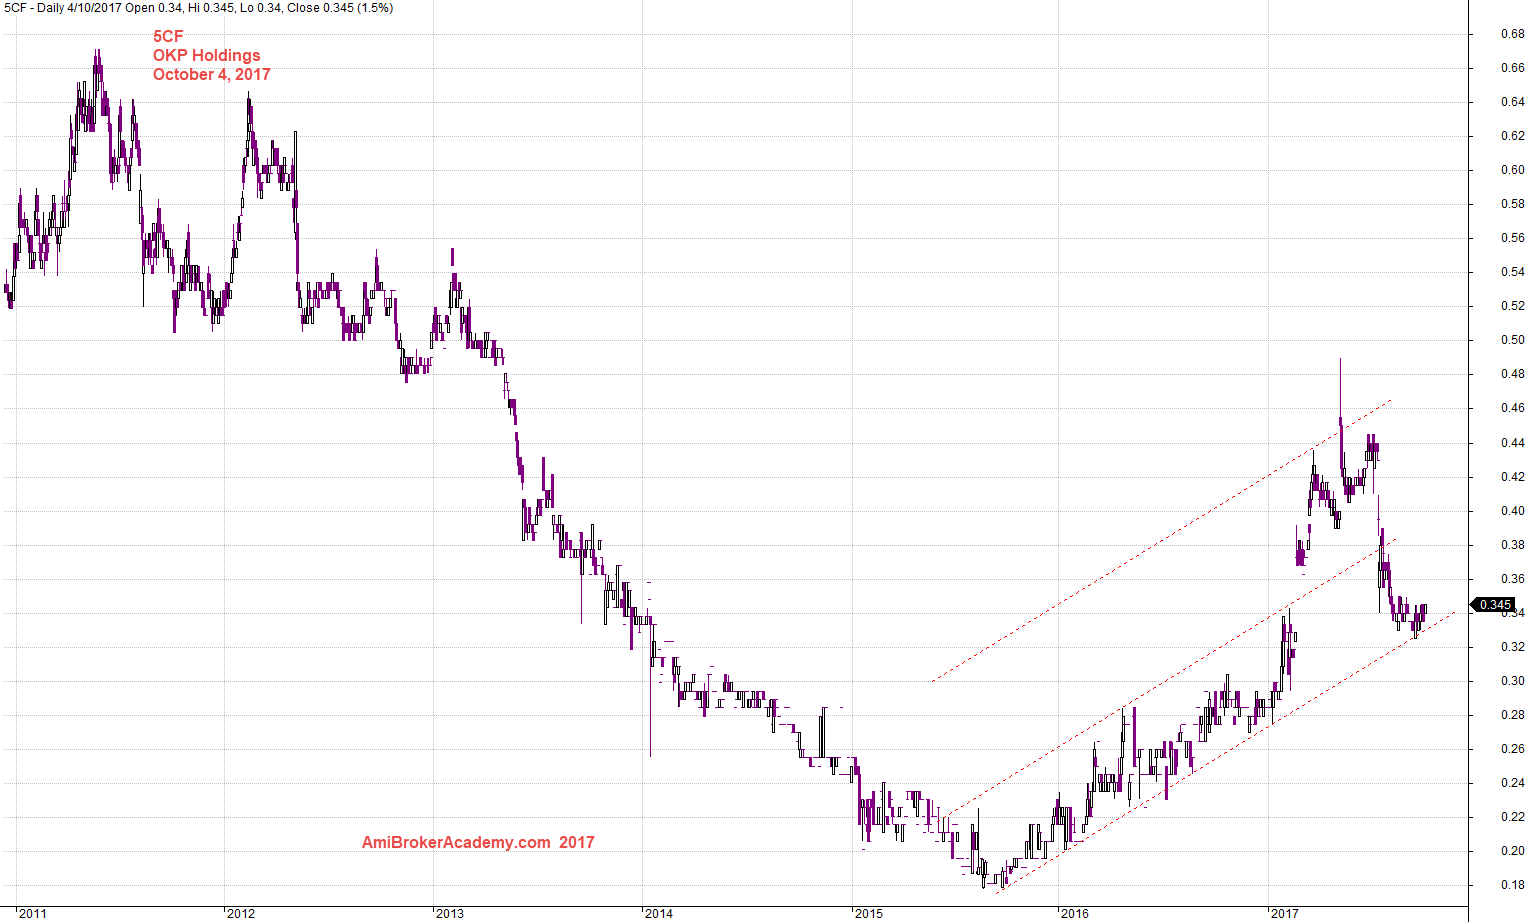Click the 0.18 price axis label
The image size is (1529, 922).
coord(1513,885)
